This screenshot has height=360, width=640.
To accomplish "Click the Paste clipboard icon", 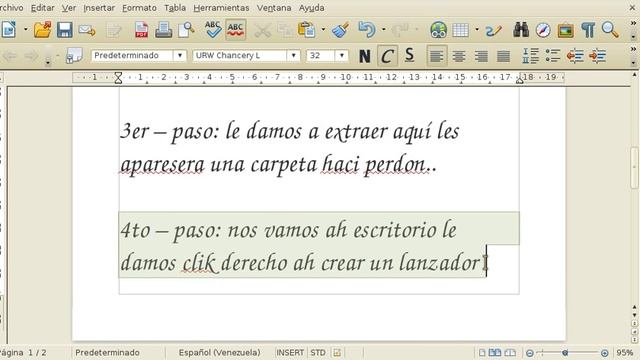I will pos(307,30).
